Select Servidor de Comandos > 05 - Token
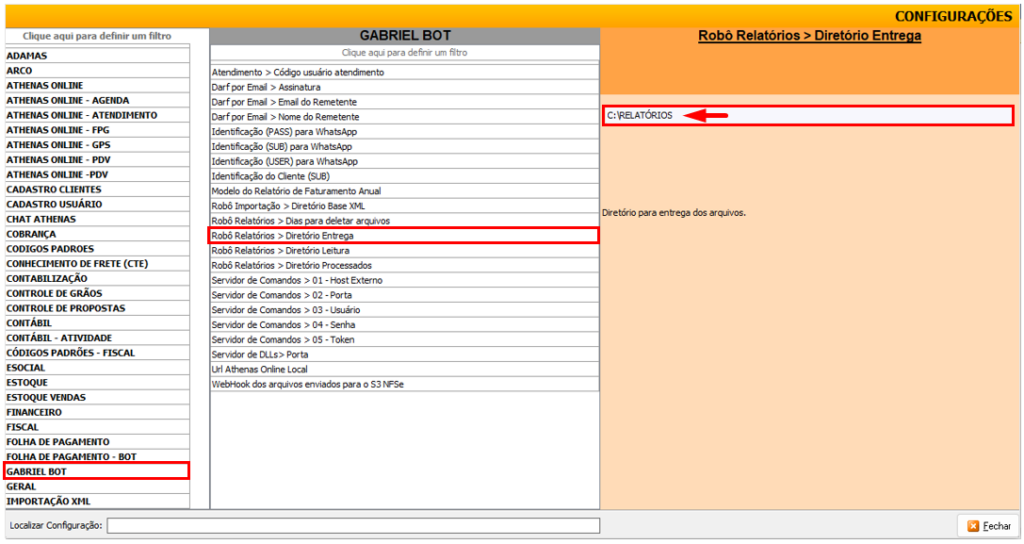This screenshot has width=1024, height=544. click(x=403, y=340)
